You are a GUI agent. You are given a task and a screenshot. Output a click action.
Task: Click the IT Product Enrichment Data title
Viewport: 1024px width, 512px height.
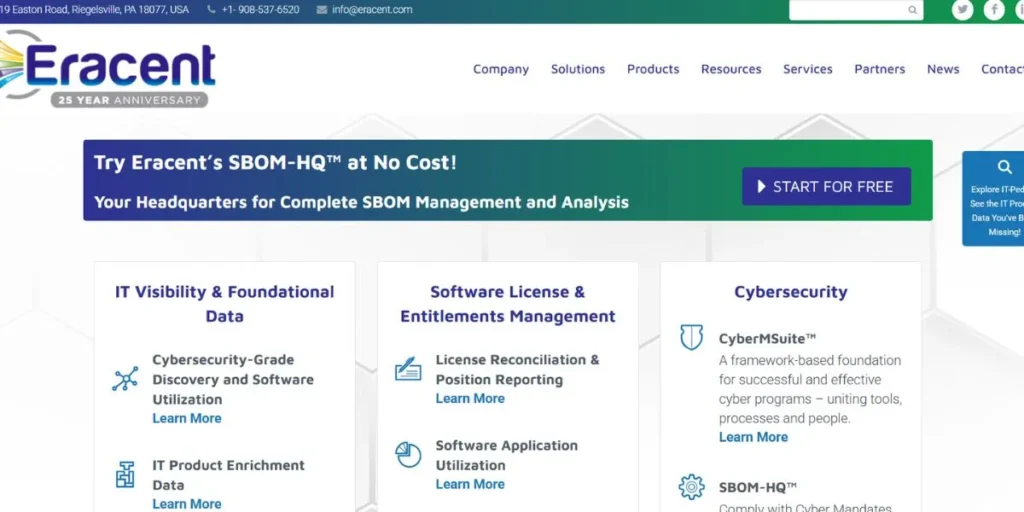229,475
